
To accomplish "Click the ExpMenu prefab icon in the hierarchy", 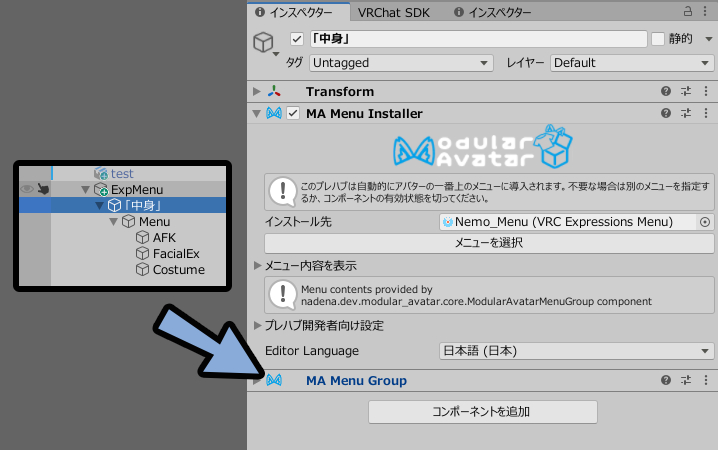I will (101, 190).
